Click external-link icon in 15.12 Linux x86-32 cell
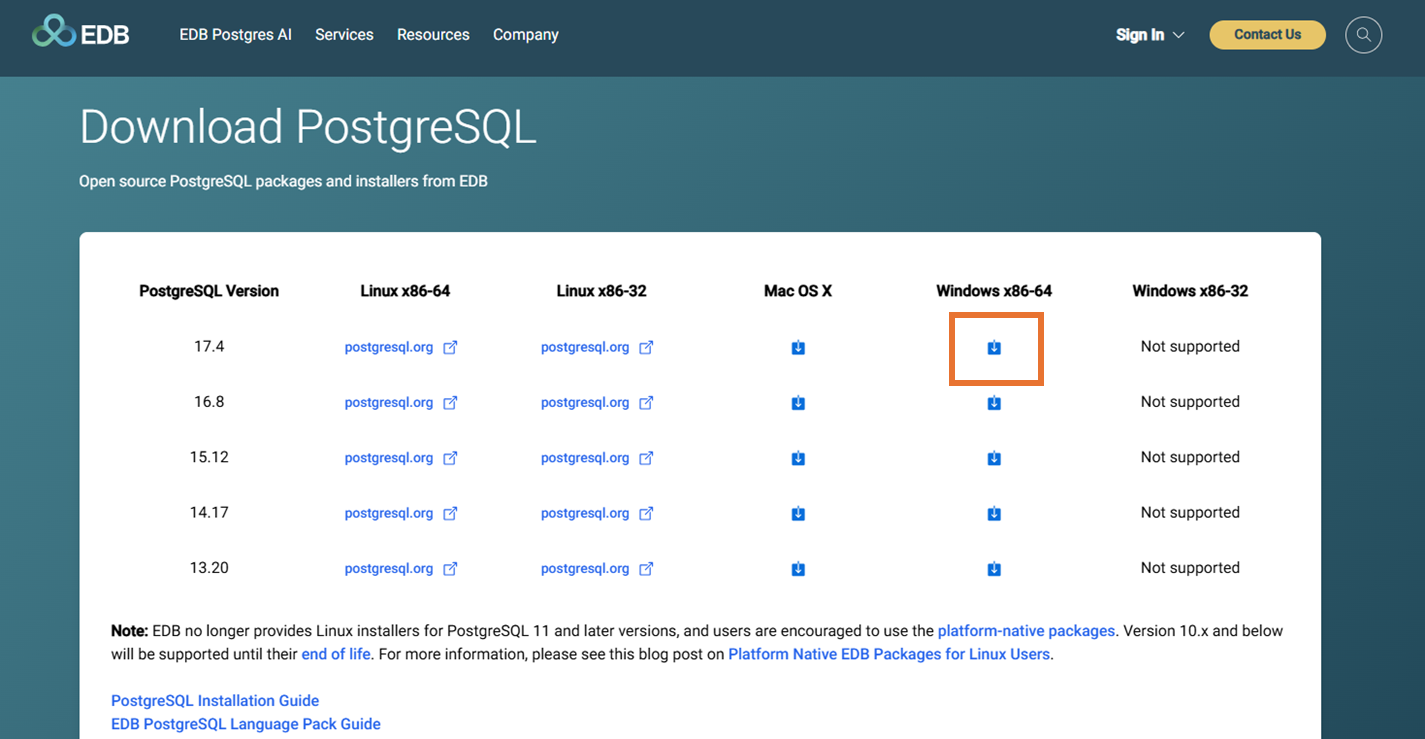 point(646,457)
